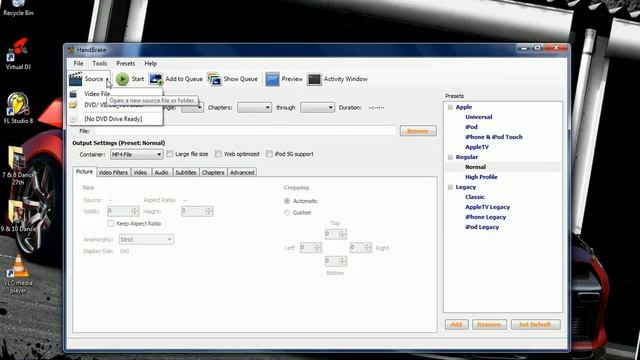
Task: Choose Video File from Source menu
Action: coord(97,94)
